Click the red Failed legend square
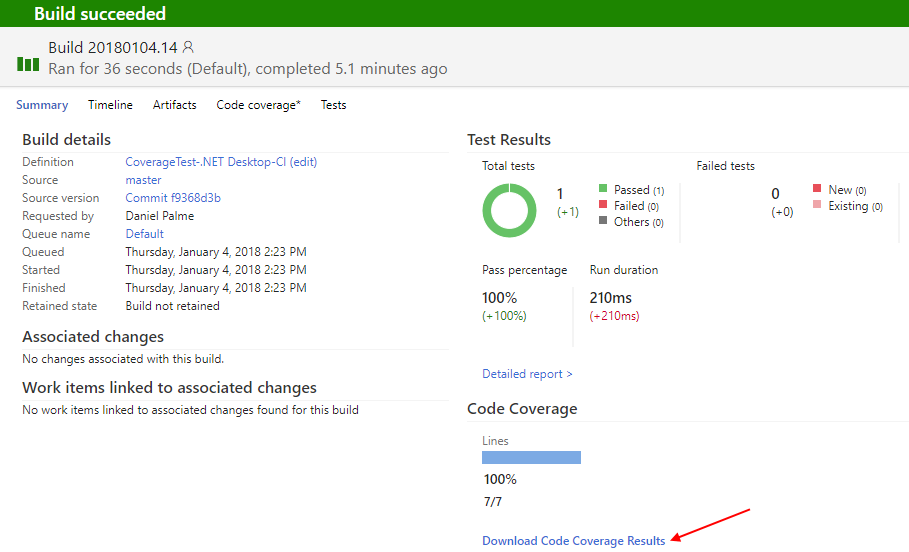Viewport: 909px width, 552px height. [x=603, y=204]
